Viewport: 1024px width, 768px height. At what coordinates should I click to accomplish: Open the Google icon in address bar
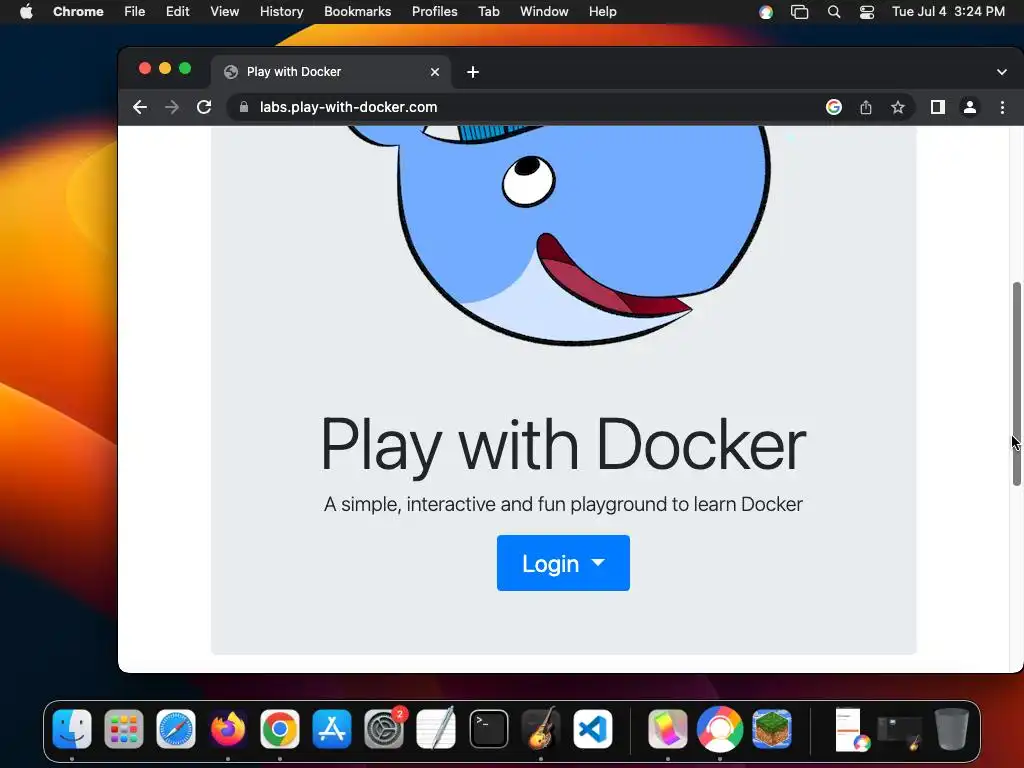point(833,107)
